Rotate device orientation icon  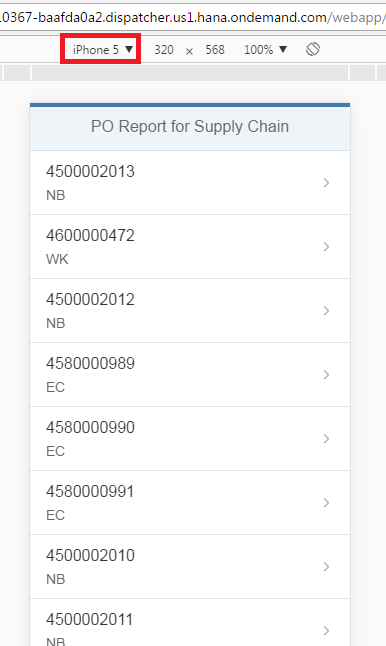(x=313, y=49)
